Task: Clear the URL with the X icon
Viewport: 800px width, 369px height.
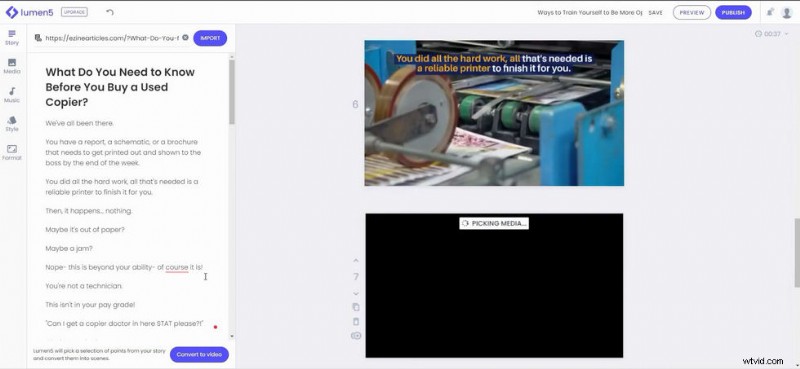Action: [185, 38]
